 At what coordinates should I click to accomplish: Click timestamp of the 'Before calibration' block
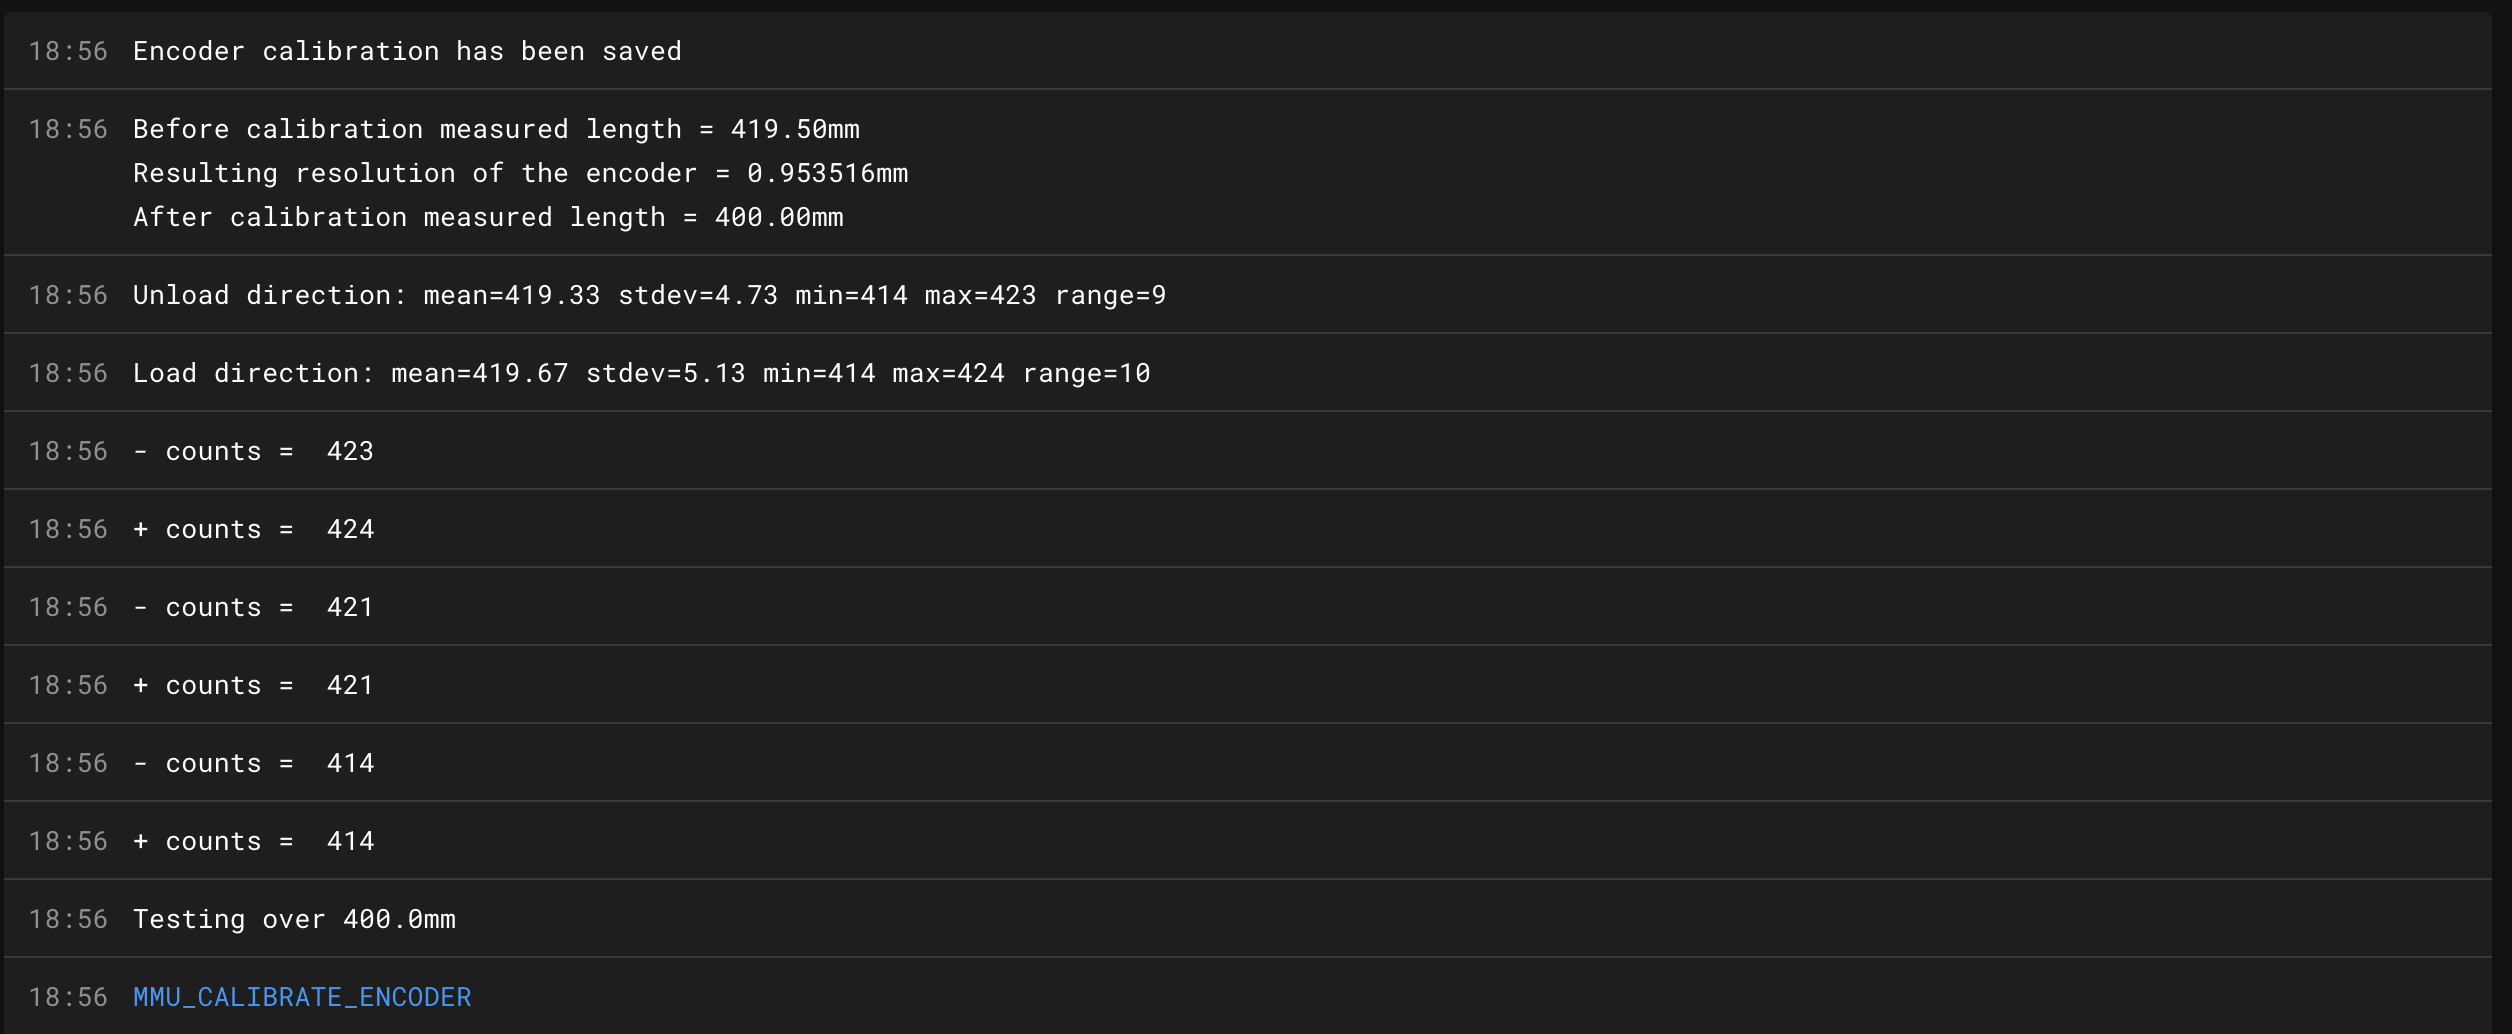click(68, 129)
